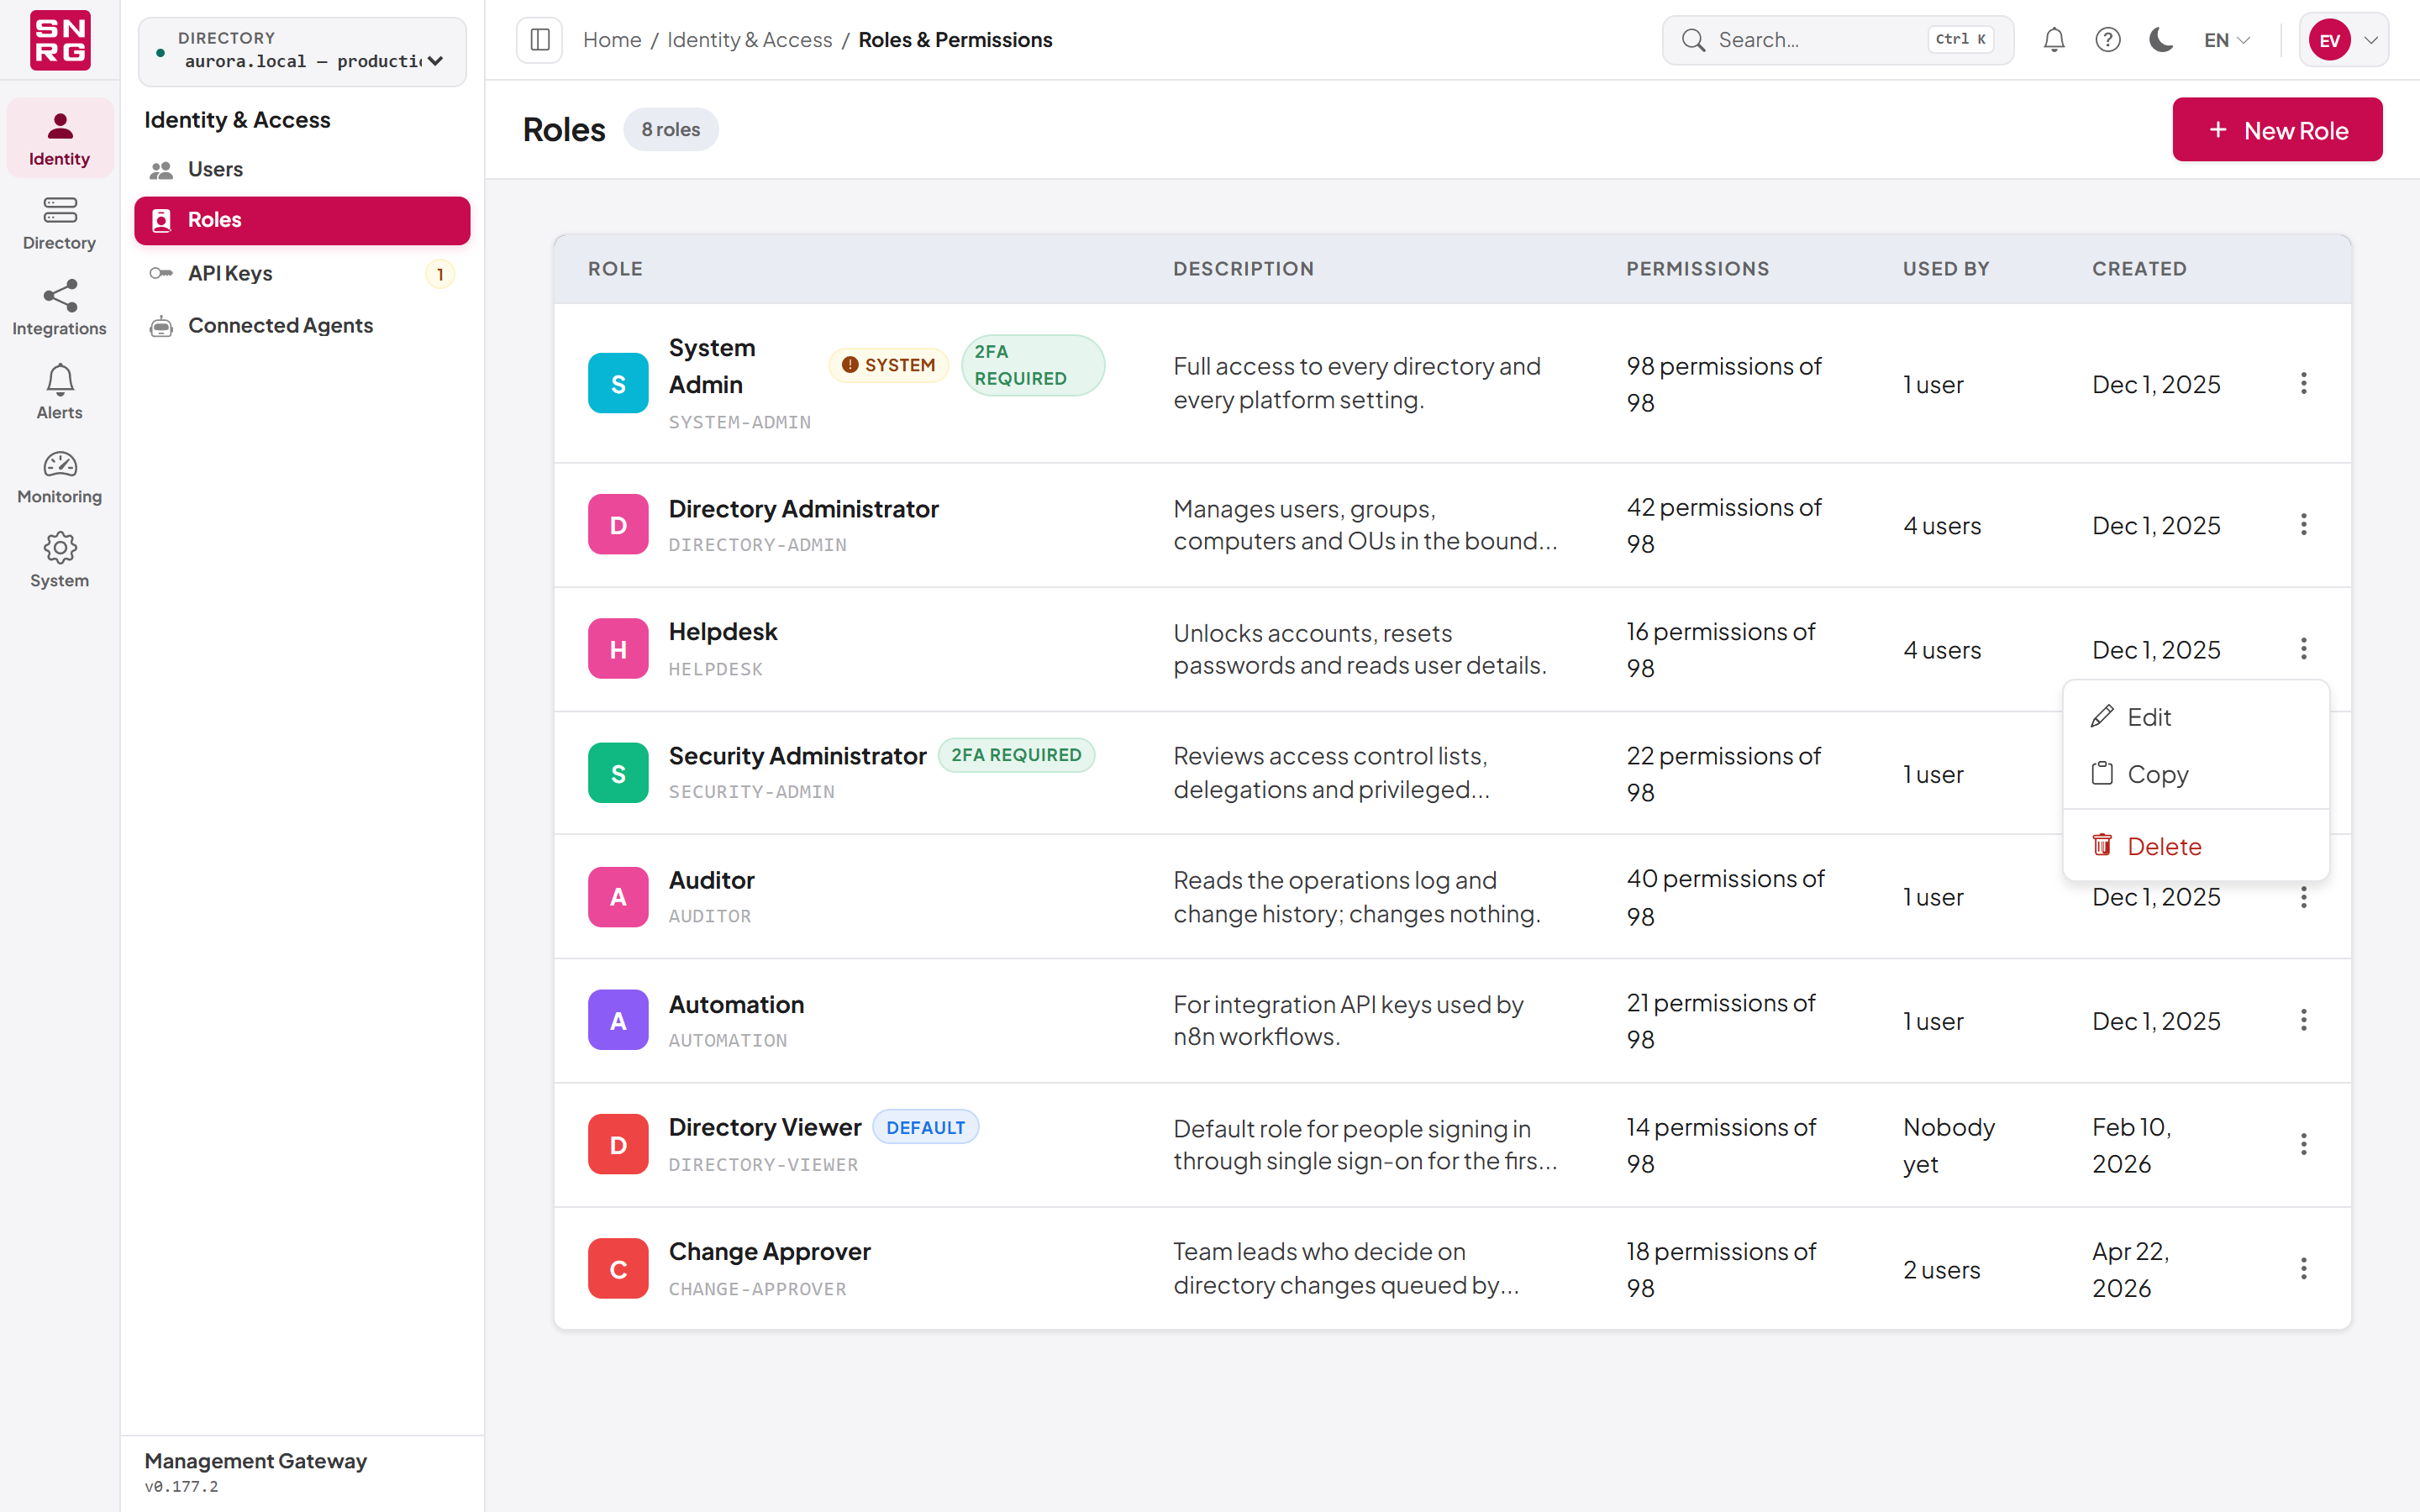
Task: Open the Automation row actions menu
Action: point(2304,1020)
